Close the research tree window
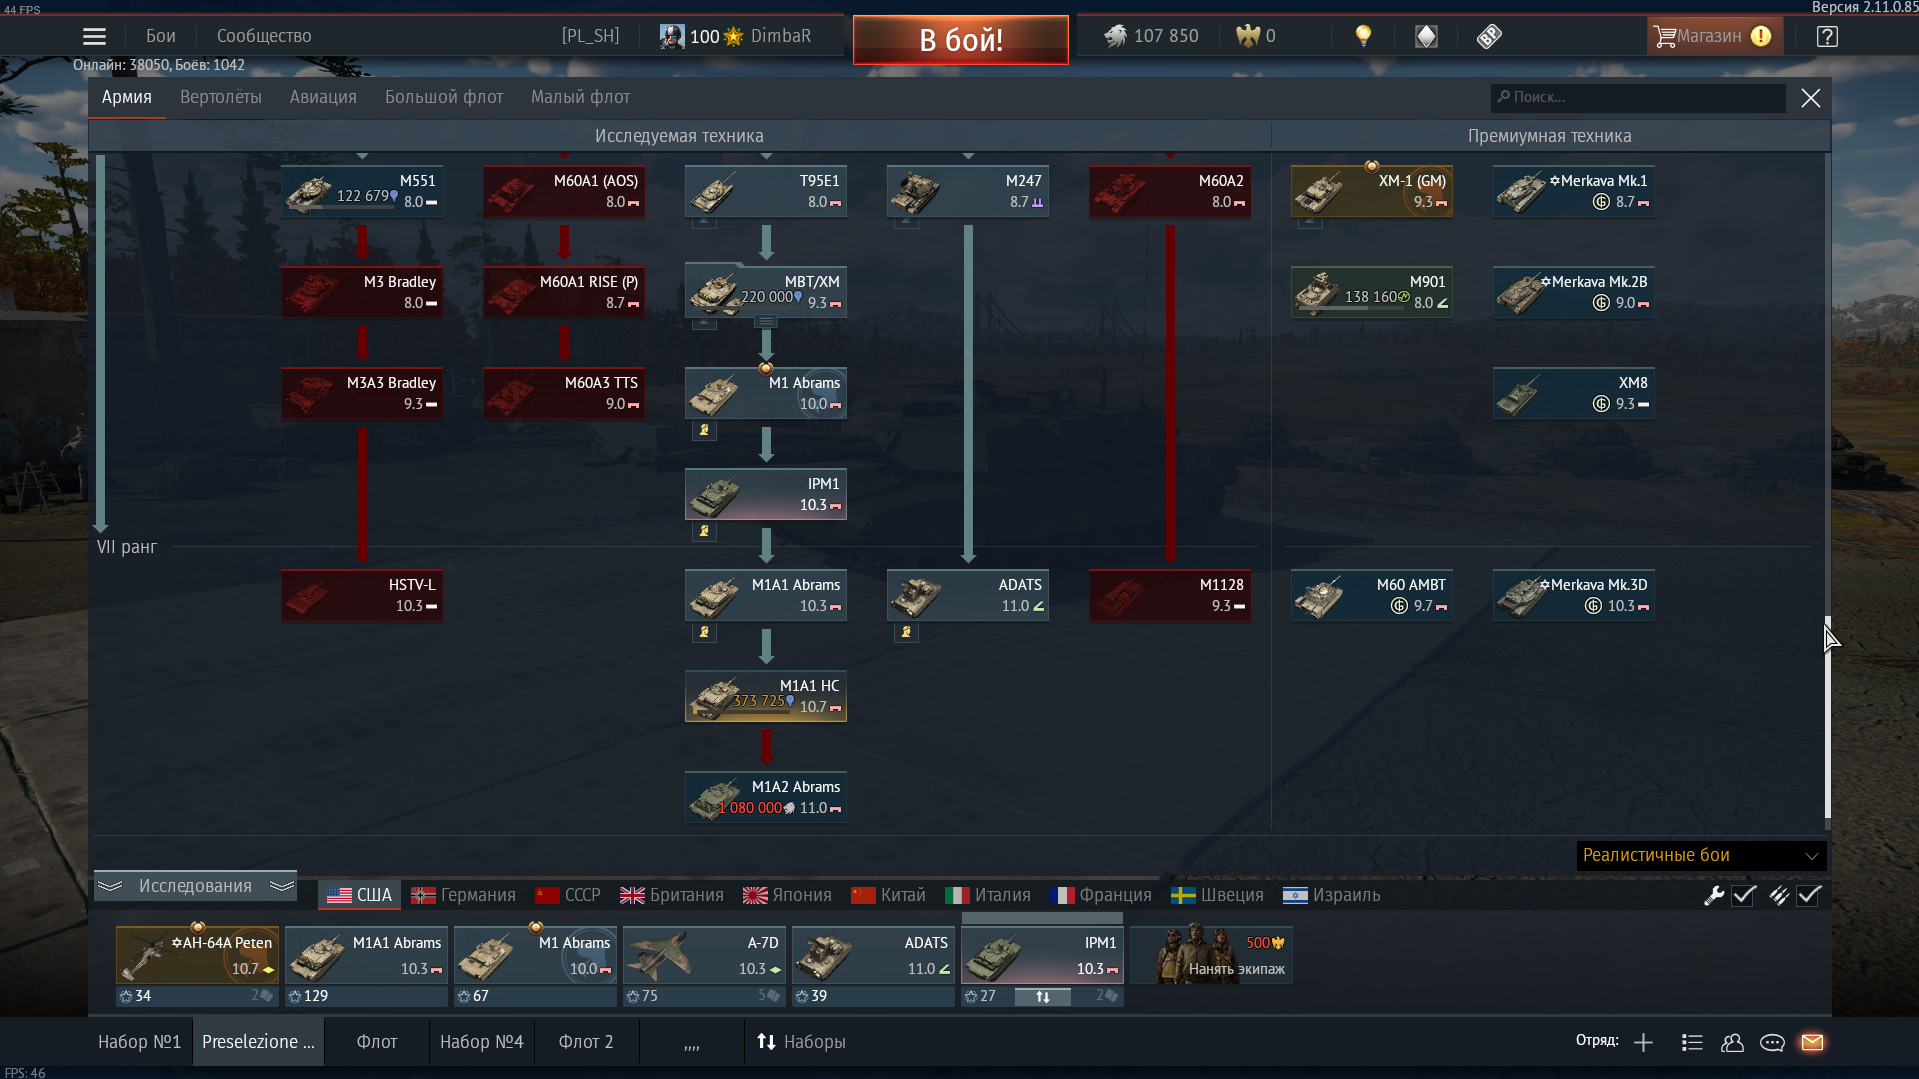Viewport: 1919px width, 1079px height. (x=1811, y=98)
